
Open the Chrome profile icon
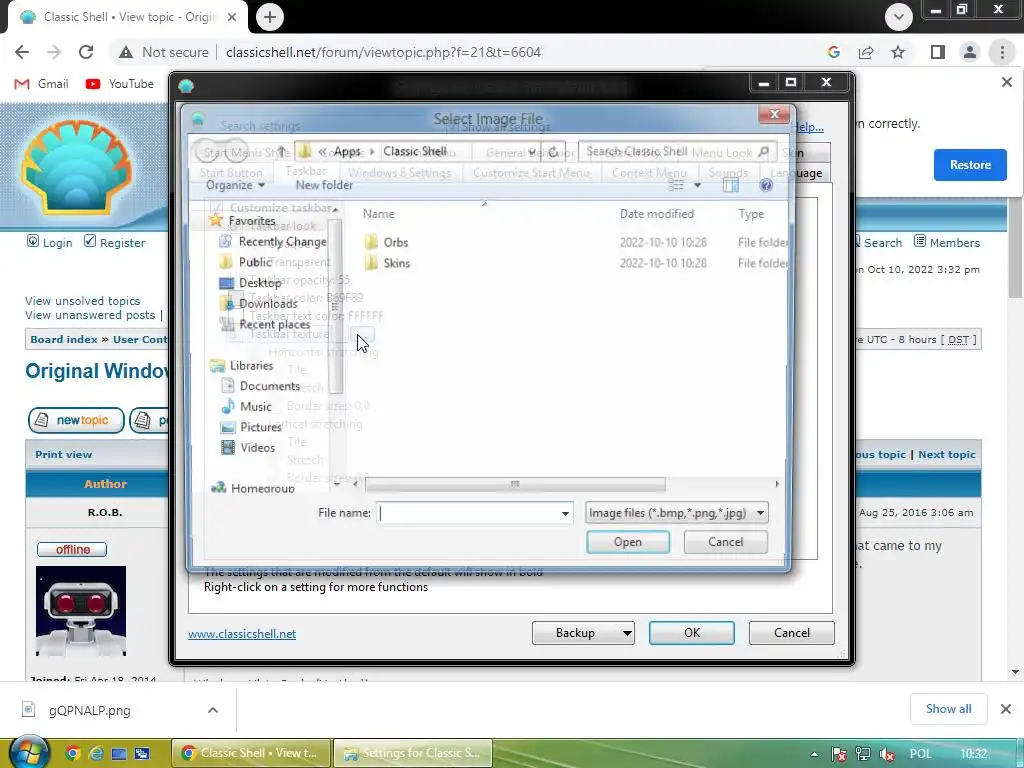[970, 52]
